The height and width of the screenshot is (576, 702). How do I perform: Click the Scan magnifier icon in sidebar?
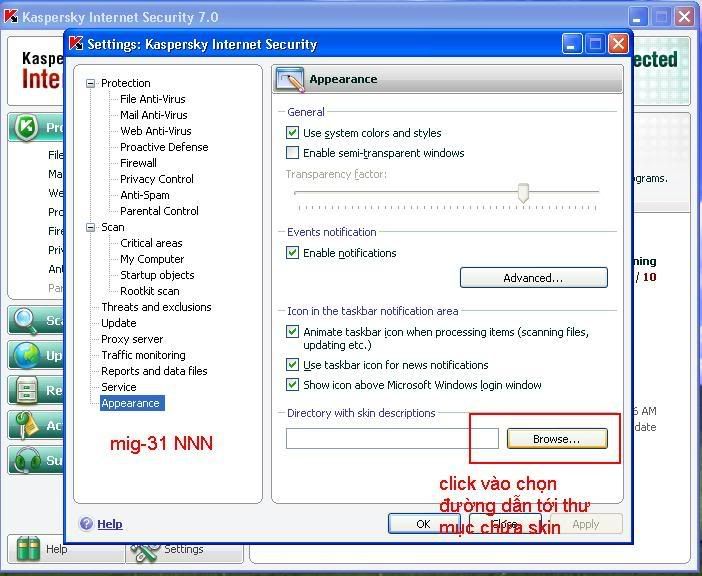[26, 321]
